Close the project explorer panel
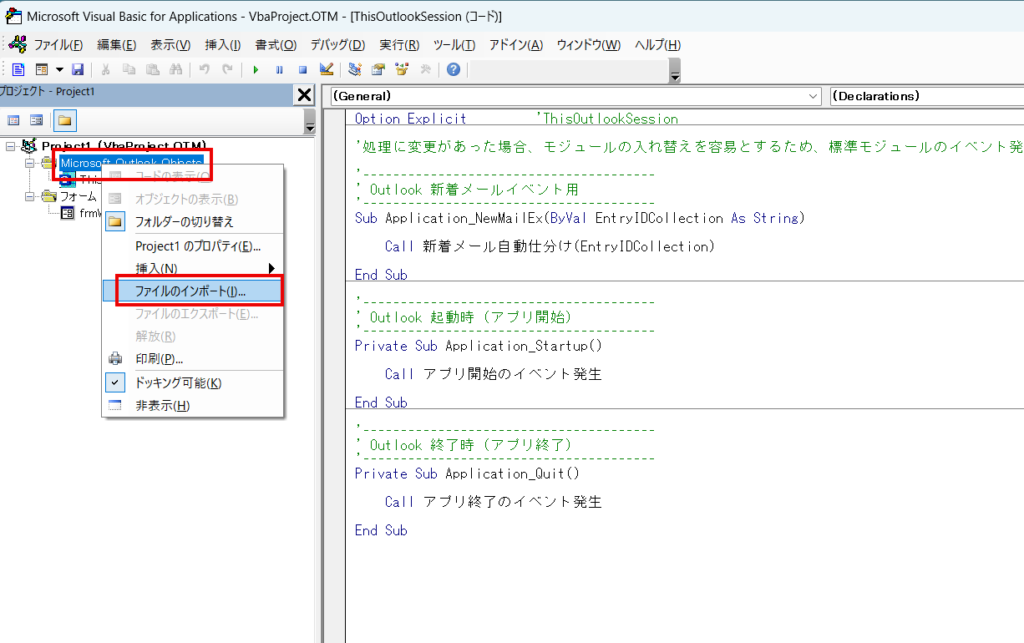Image resolution: width=1024 pixels, height=643 pixels. pyautogui.click(x=305, y=94)
